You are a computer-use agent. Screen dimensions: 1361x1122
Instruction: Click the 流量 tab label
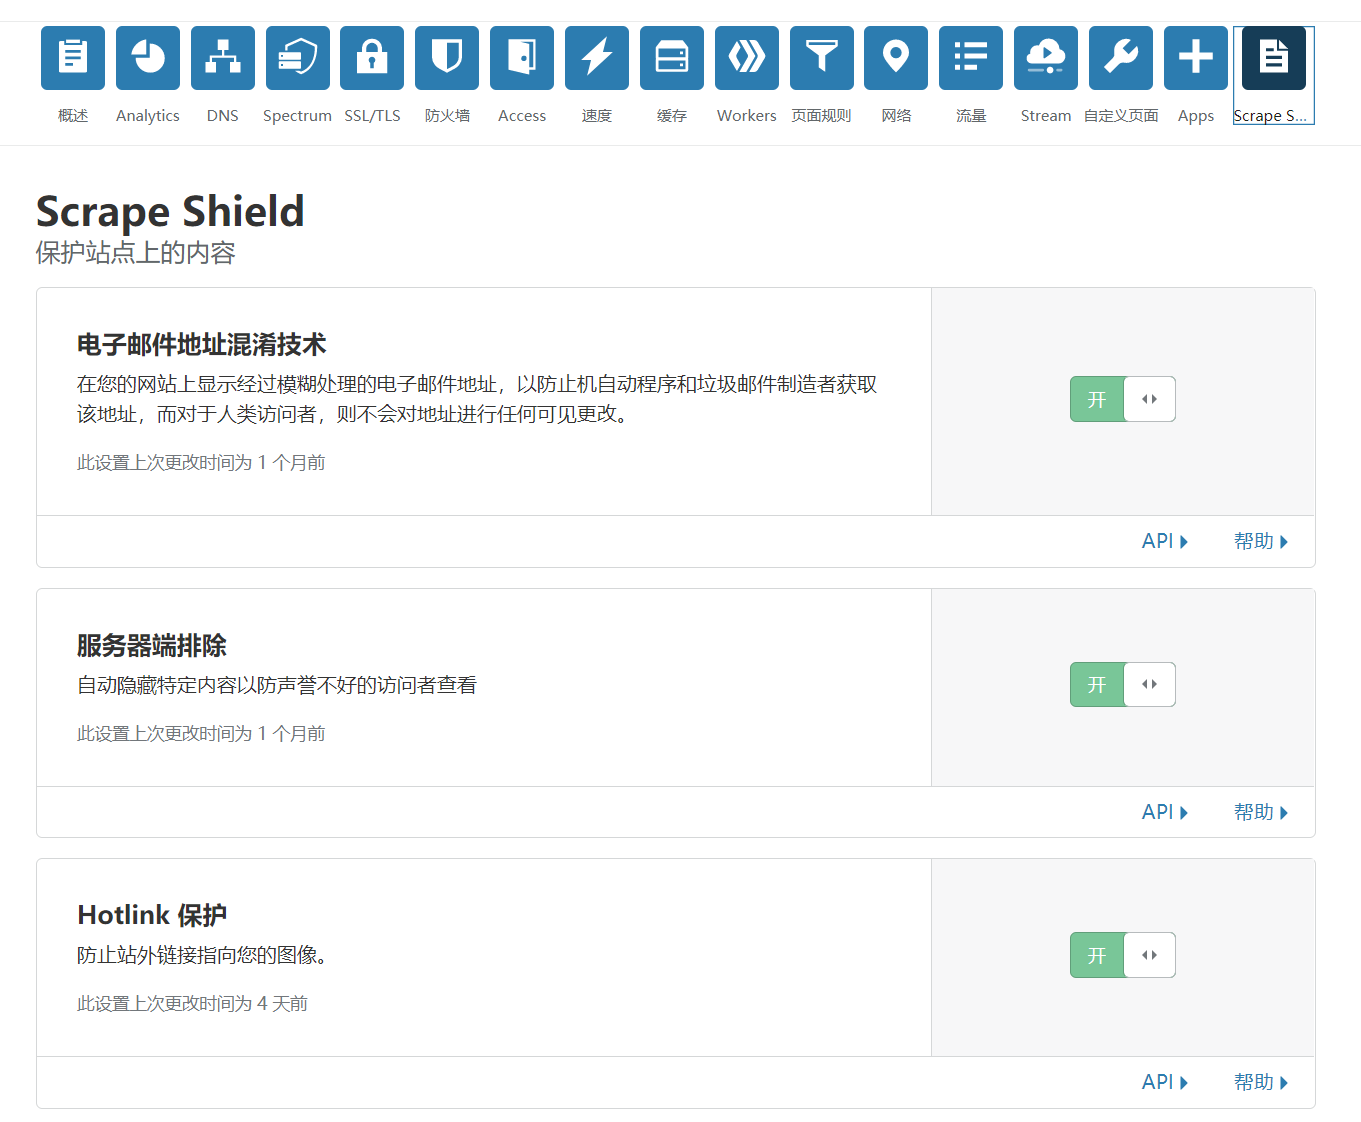point(971,116)
